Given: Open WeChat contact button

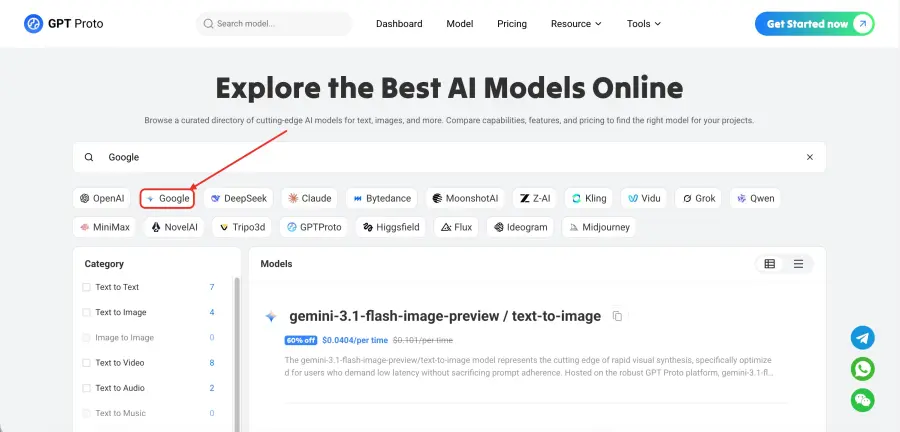Looking at the screenshot, I should pyautogui.click(x=863, y=400).
